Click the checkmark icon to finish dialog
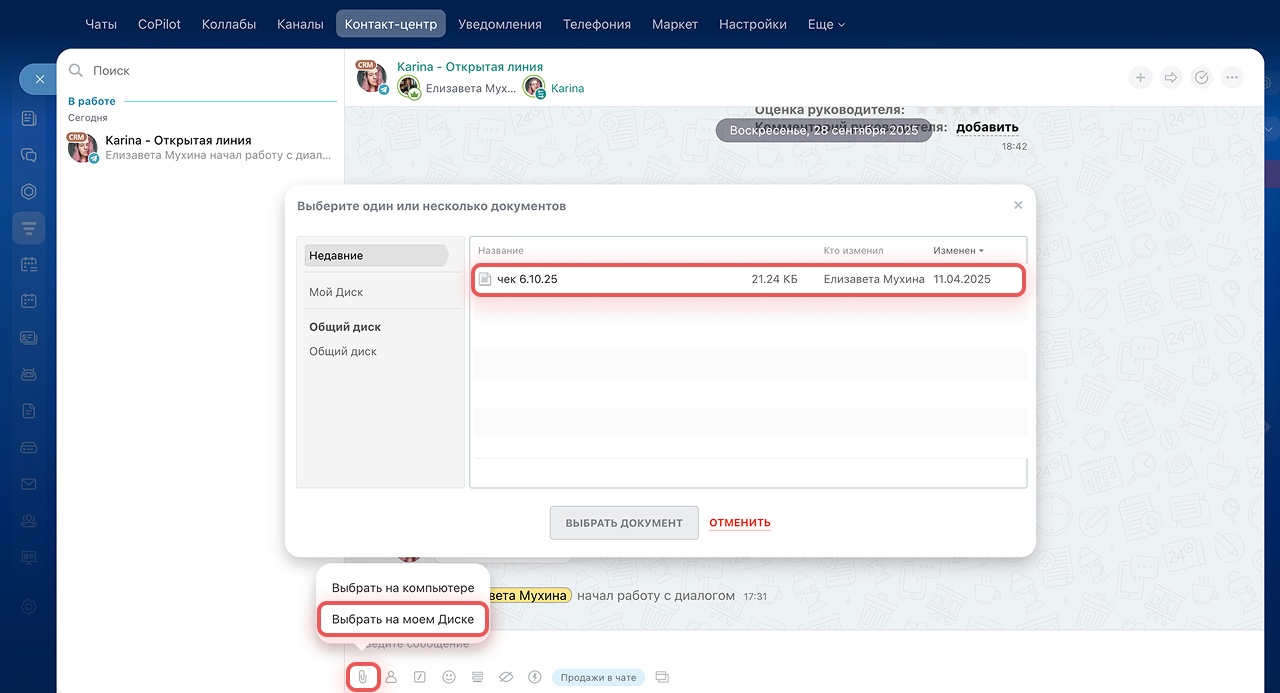The width and height of the screenshot is (1280, 693). [1201, 78]
